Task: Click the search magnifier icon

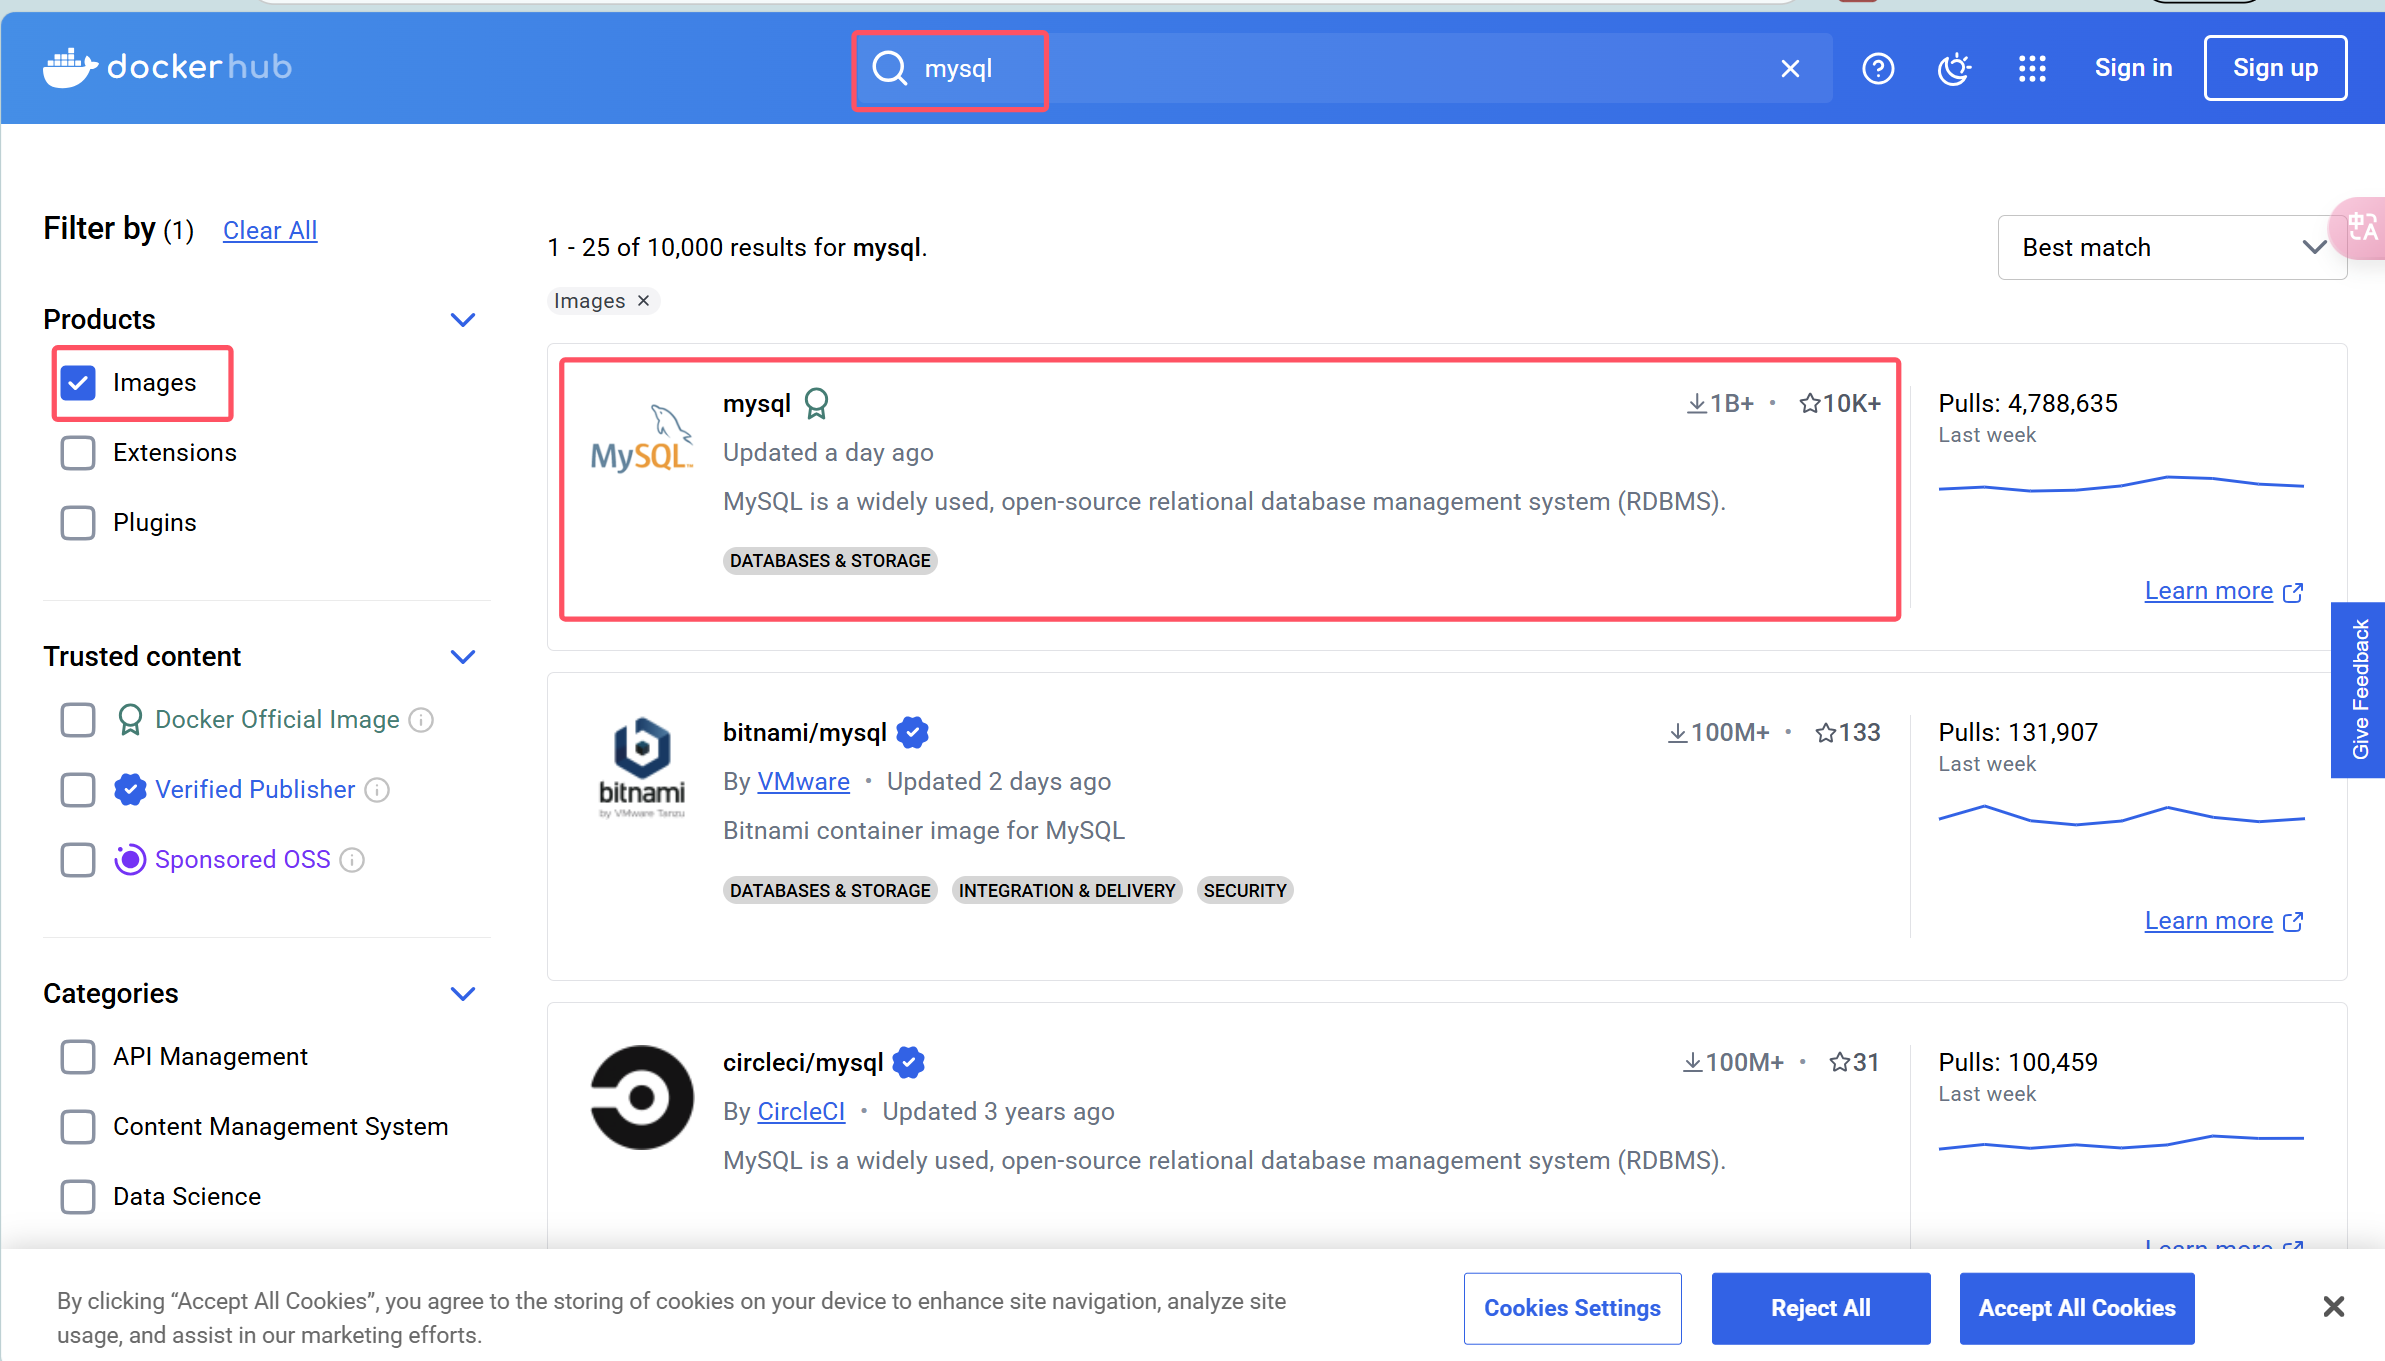Action: [x=889, y=68]
